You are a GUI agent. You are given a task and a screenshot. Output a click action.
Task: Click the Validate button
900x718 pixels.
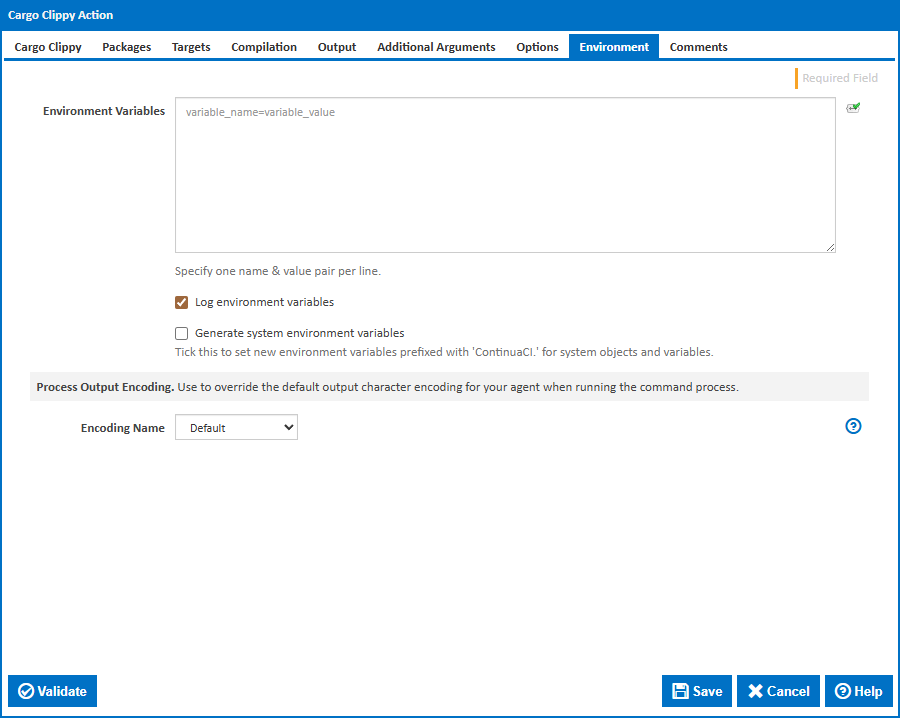[x=53, y=691]
